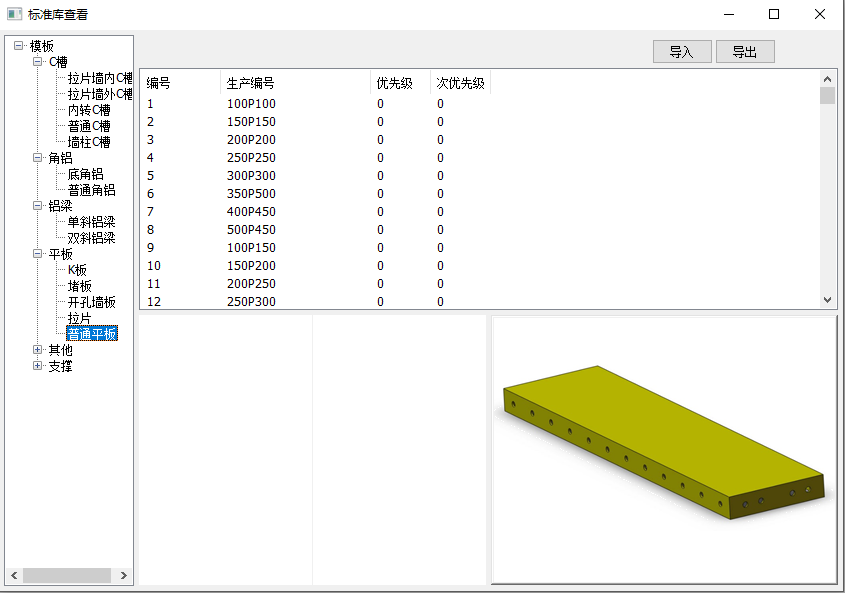Collapse the 角铝 tree branch
This screenshot has width=845, height=593.
pyautogui.click(x=38, y=158)
